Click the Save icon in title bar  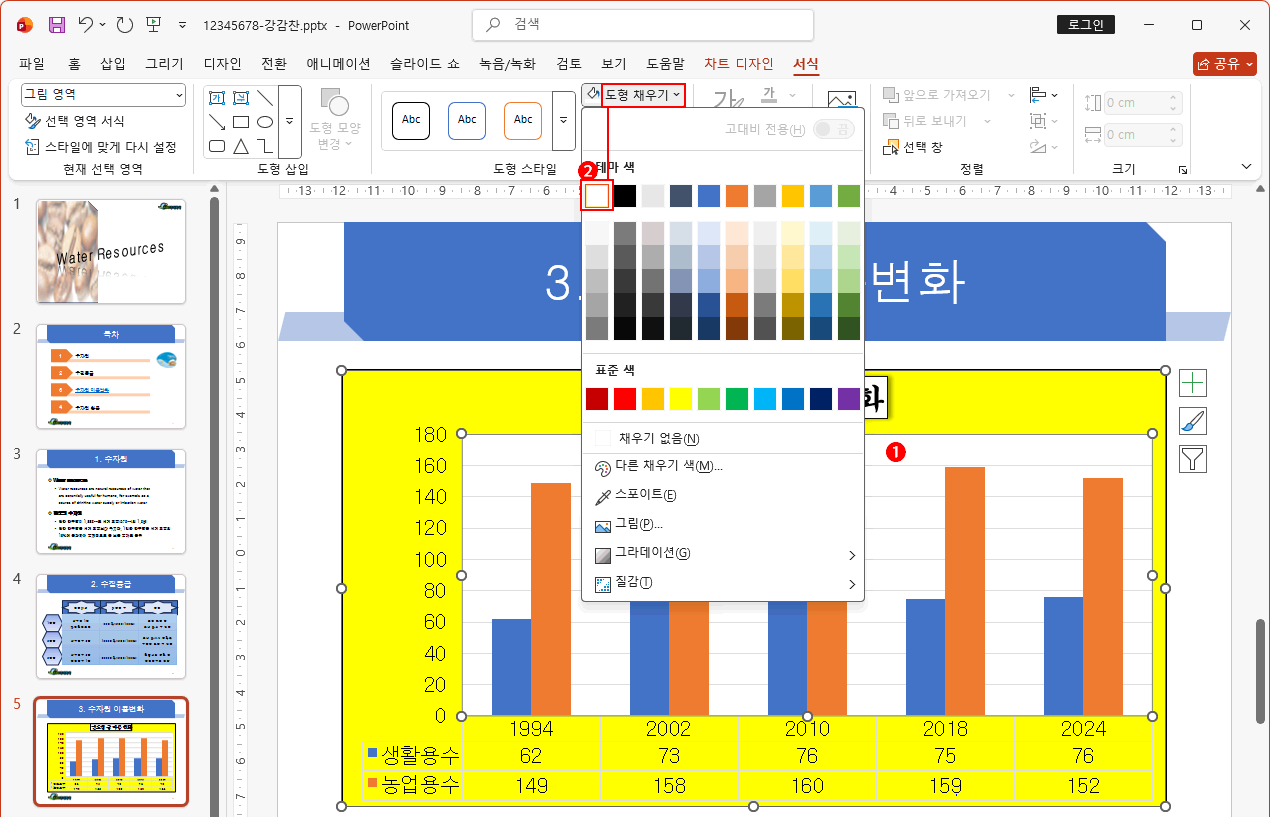57,24
